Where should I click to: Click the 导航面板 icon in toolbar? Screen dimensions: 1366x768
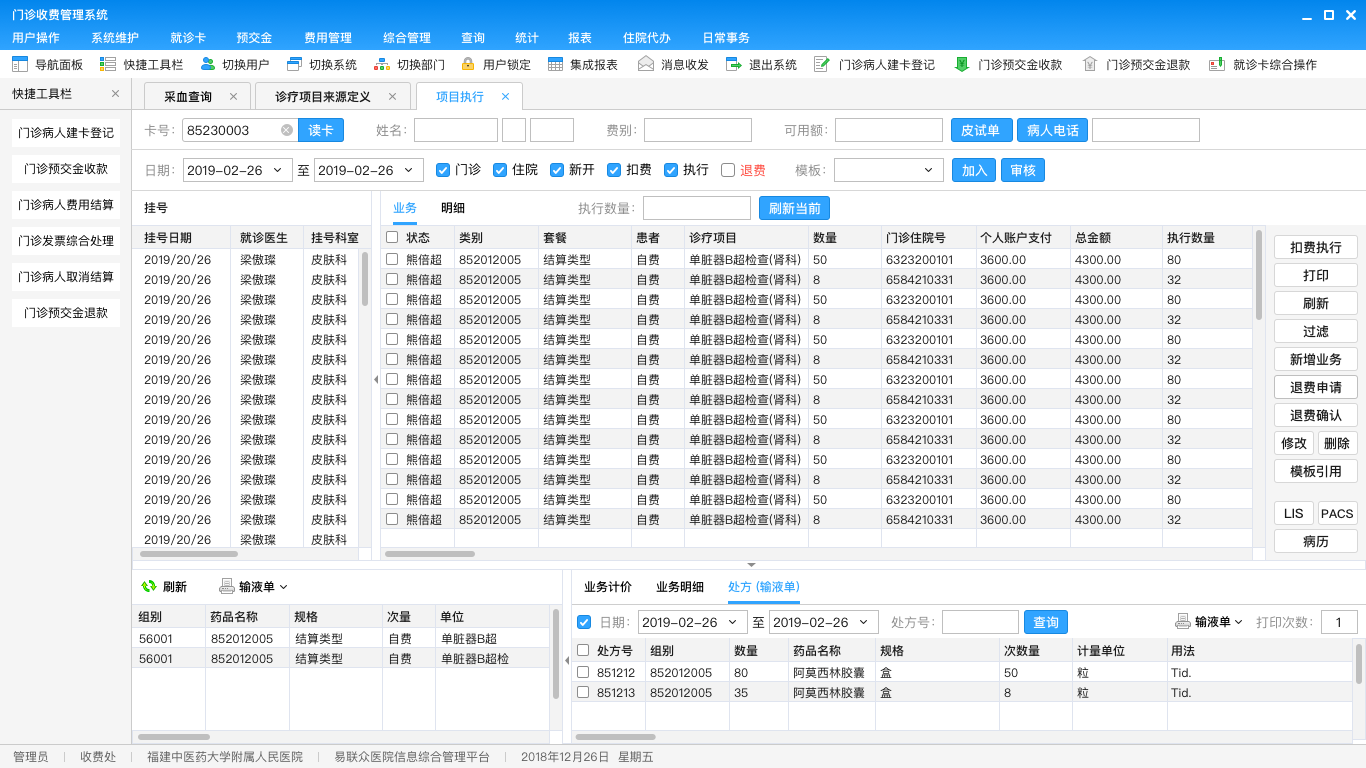coord(20,64)
